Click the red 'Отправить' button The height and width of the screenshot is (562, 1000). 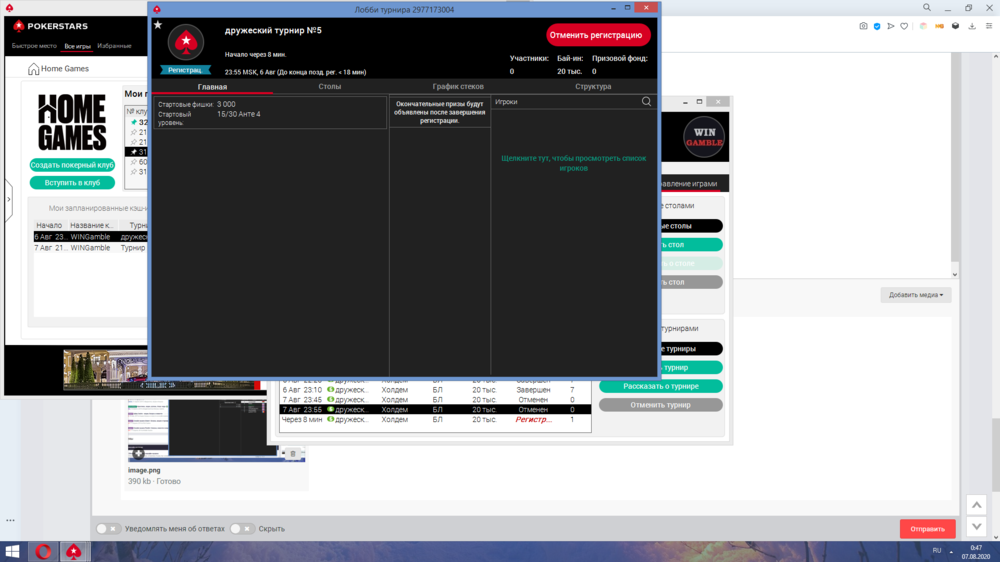[927, 529]
